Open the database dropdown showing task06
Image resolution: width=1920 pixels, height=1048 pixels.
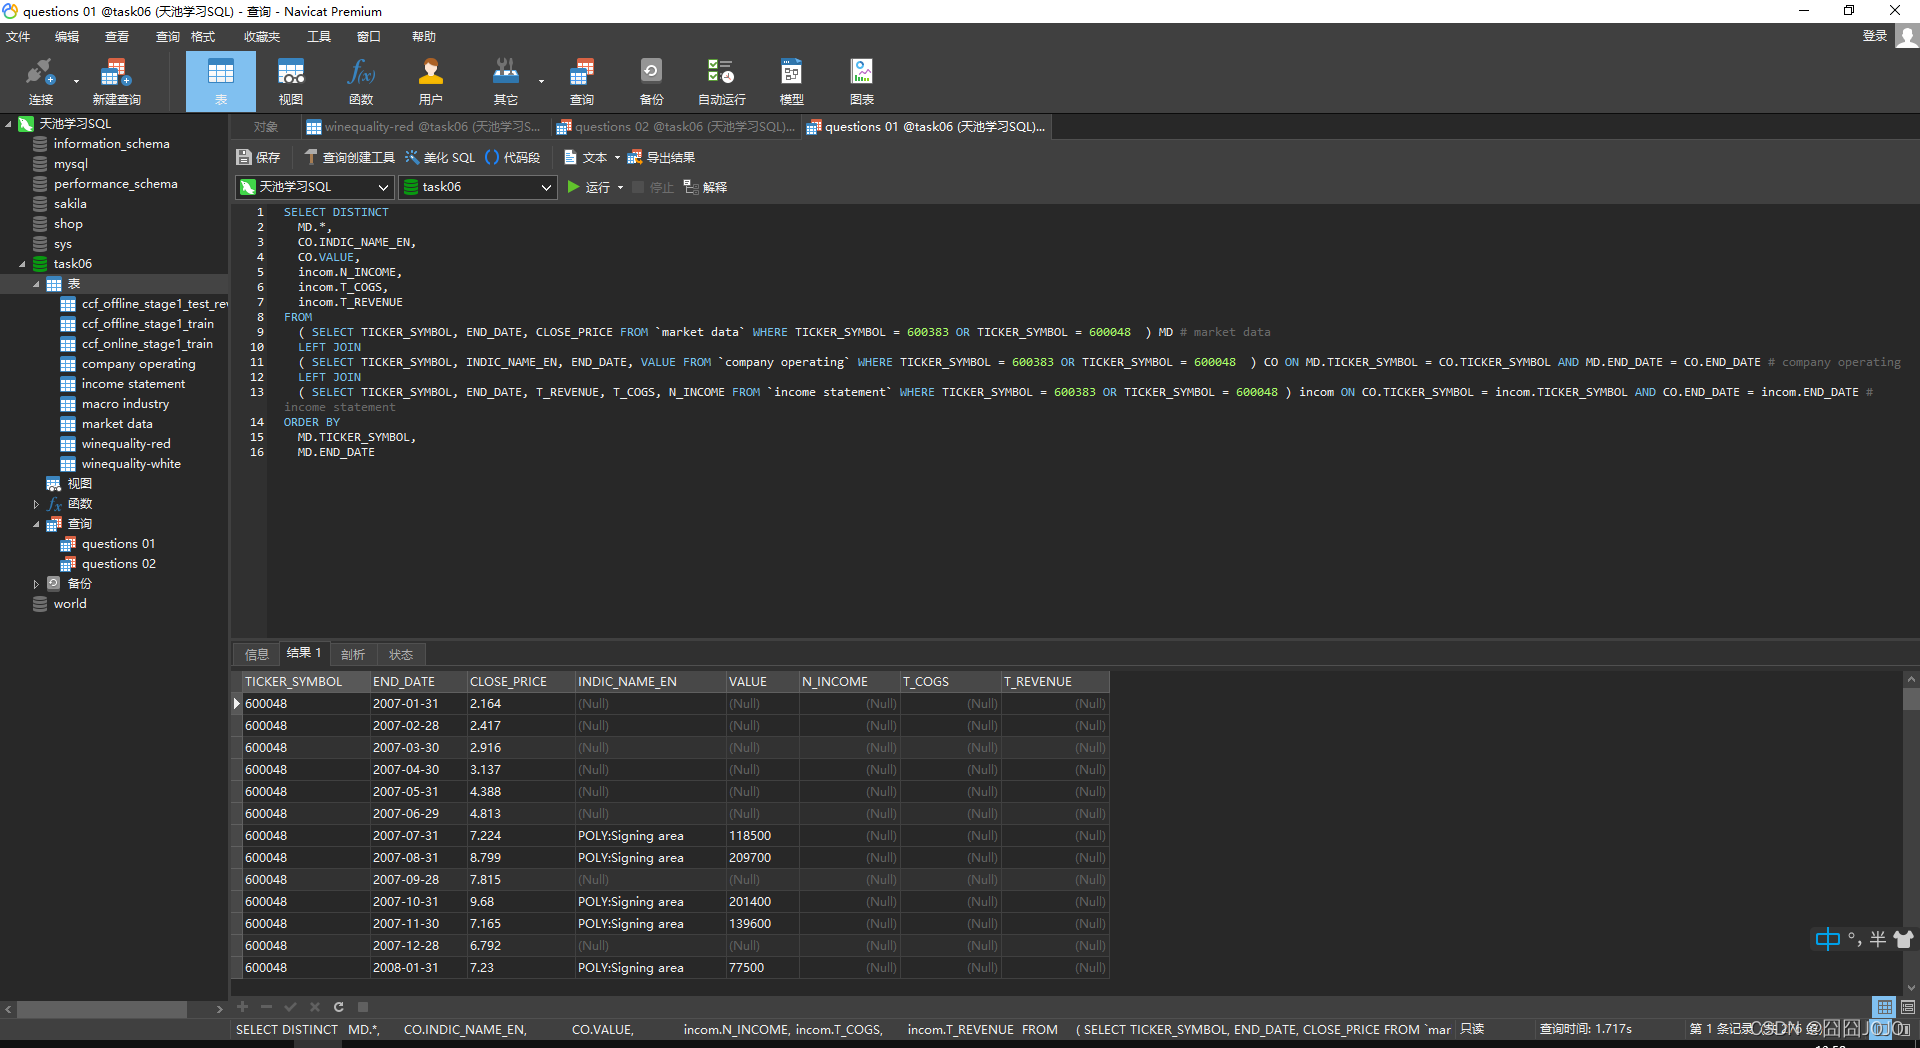(478, 187)
